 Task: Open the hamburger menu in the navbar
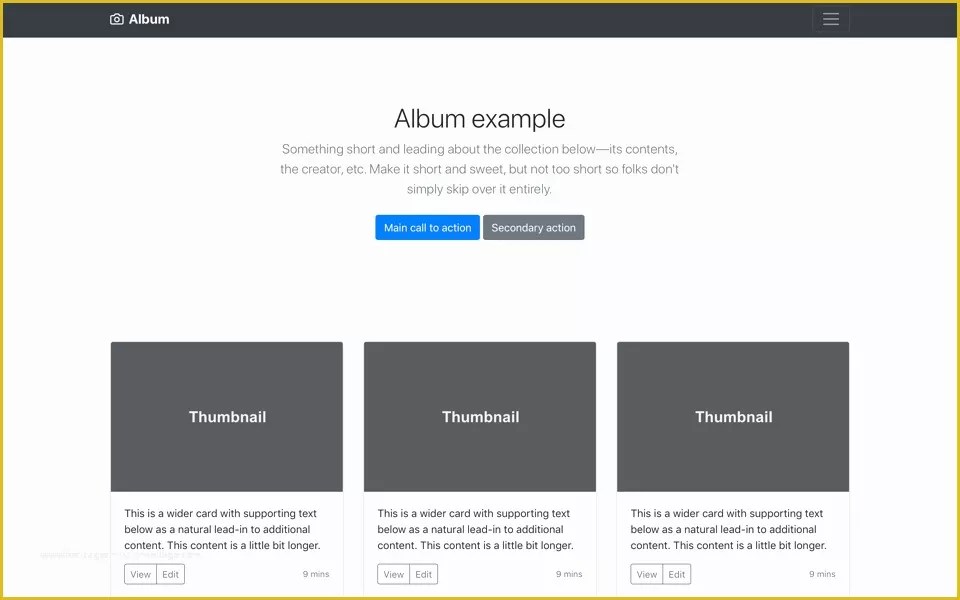coord(831,18)
